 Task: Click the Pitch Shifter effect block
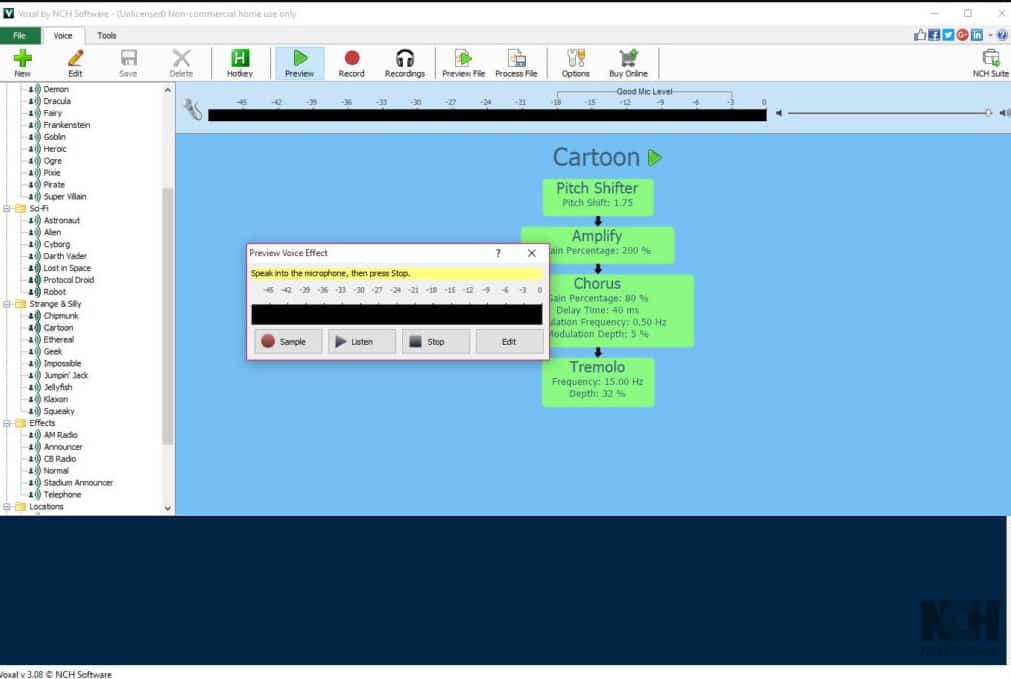click(x=598, y=196)
